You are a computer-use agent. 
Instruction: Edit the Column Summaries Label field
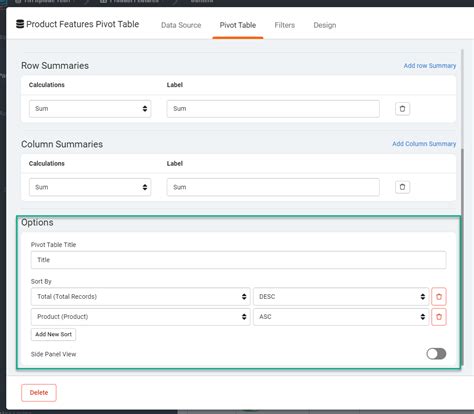pos(273,187)
